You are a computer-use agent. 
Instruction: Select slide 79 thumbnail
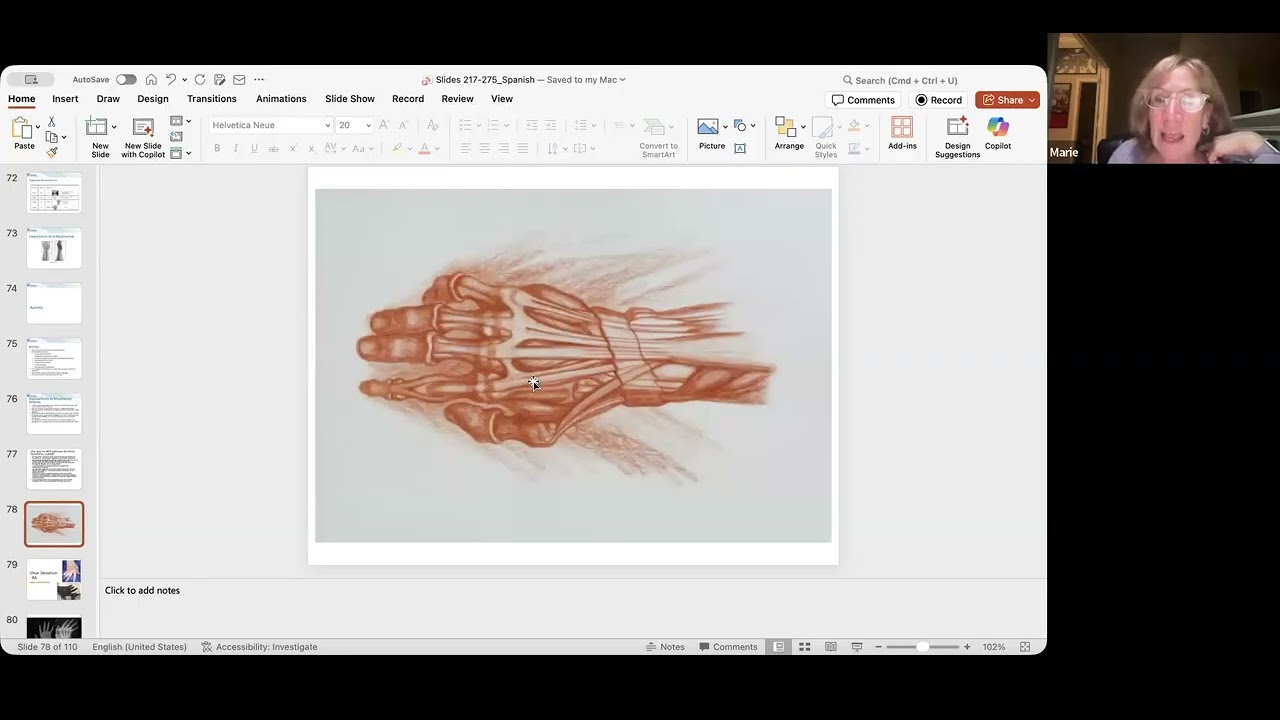pyautogui.click(x=54, y=579)
